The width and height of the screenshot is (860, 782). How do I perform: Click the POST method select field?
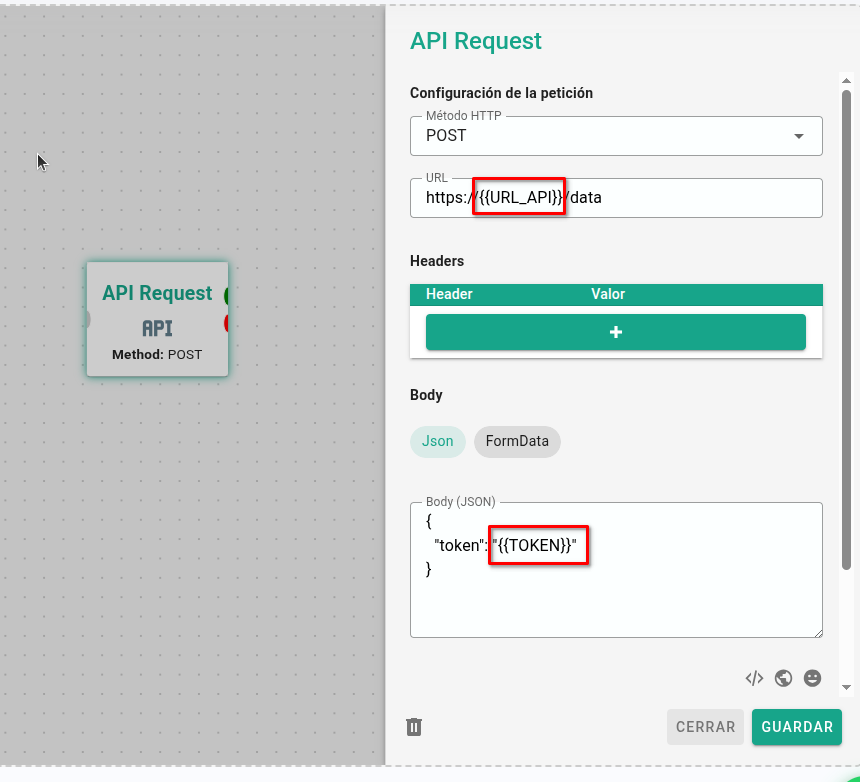(x=600, y=137)
